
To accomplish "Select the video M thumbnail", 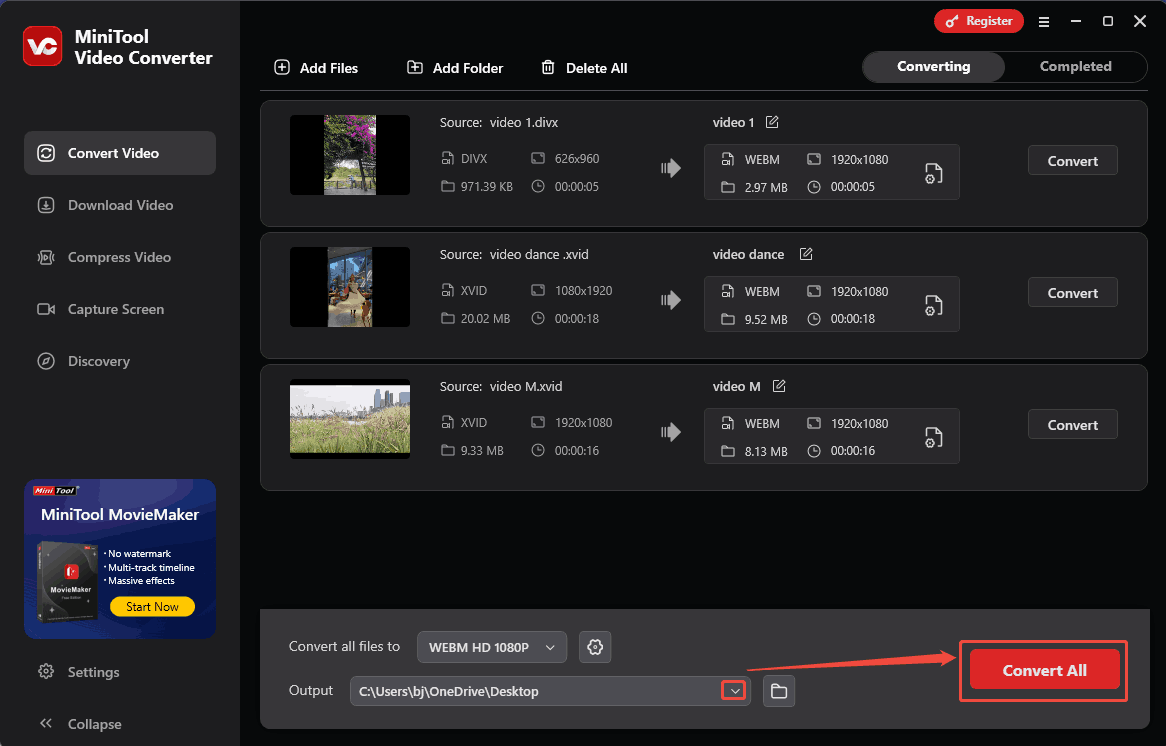I will pos(350,418).
